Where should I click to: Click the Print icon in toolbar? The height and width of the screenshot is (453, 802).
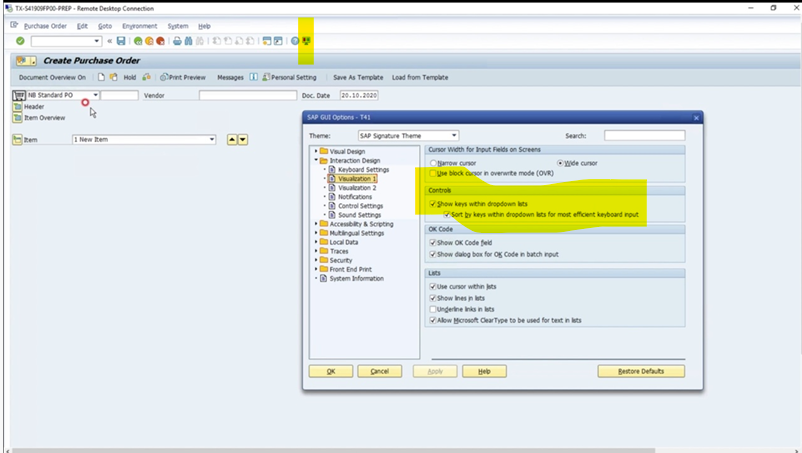177,41
